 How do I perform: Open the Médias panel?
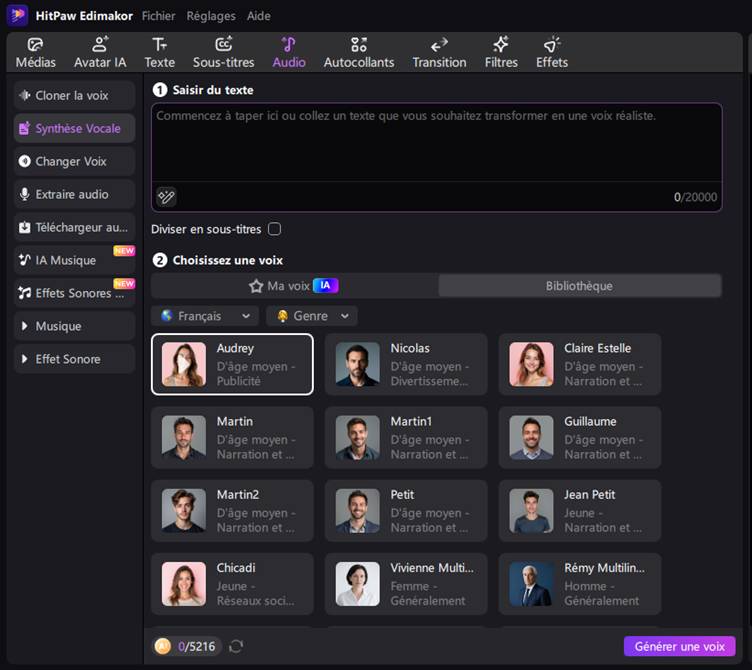tap(35, 53)
